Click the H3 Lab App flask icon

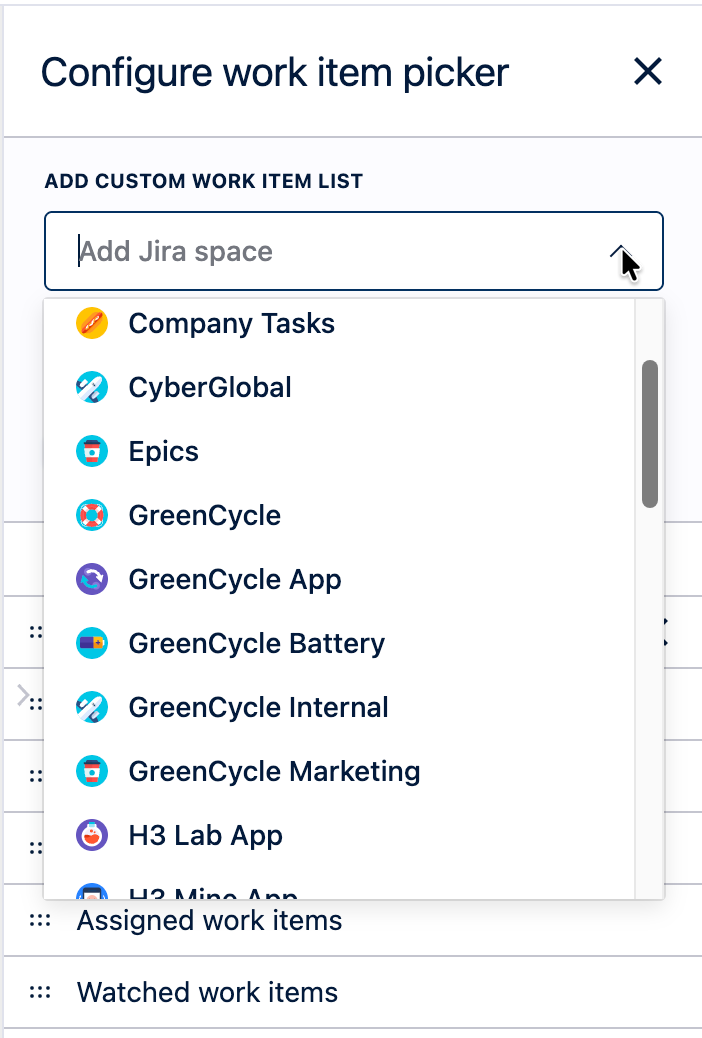tap(92, 835)
